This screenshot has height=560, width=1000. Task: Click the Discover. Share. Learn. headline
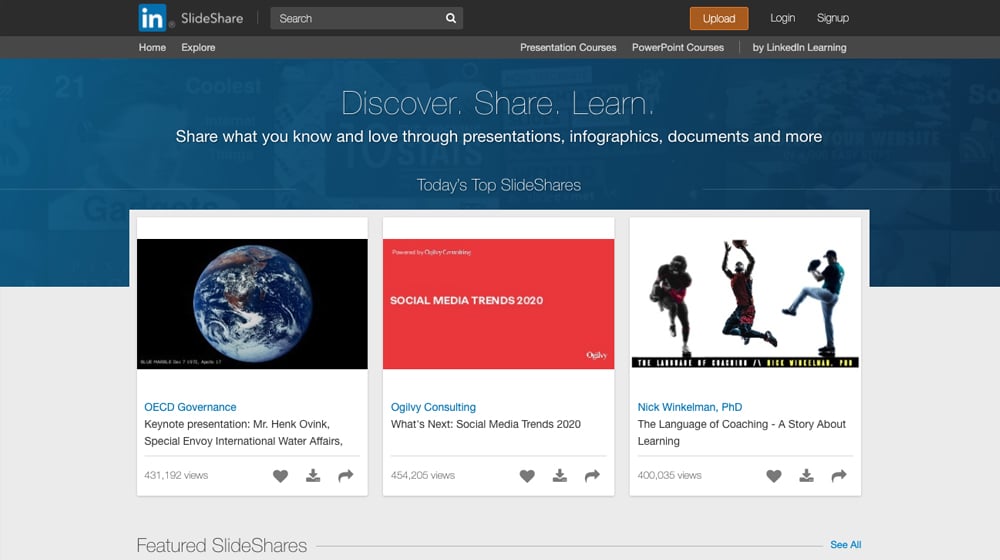(x=498, y=103)
